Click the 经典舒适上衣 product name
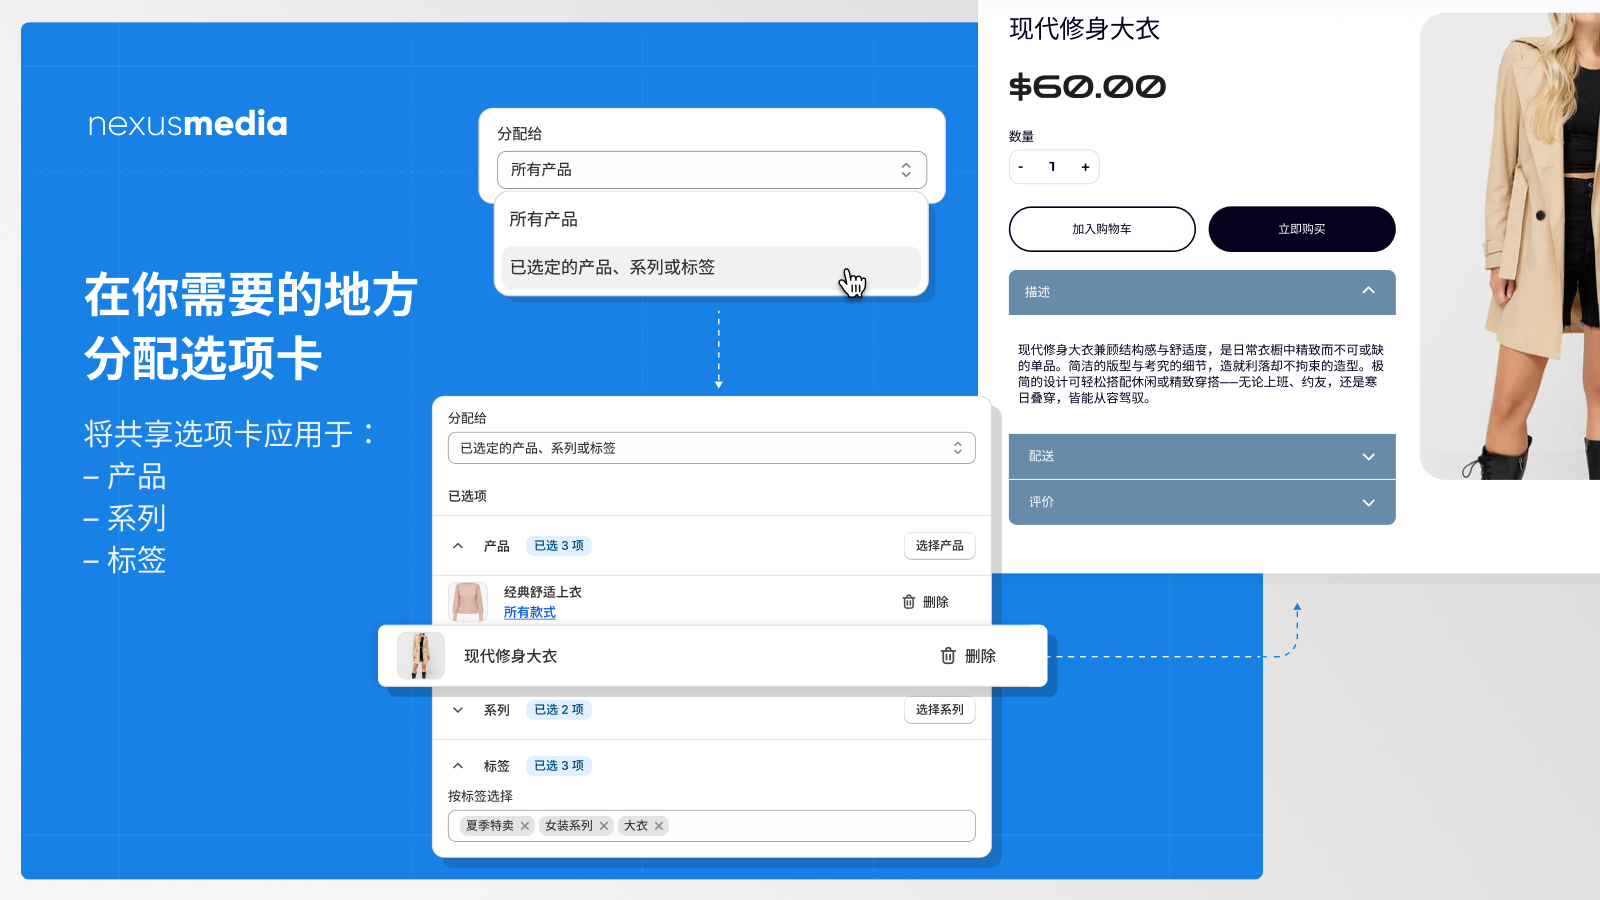The height and width of the screenshot is (900, 1600). pyautogui.click(x=543, y=592)
